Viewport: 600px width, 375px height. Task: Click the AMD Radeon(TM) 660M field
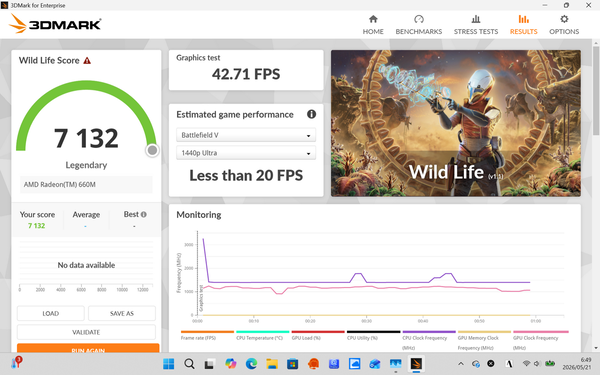pyautogui.click(x=86, y=184)
